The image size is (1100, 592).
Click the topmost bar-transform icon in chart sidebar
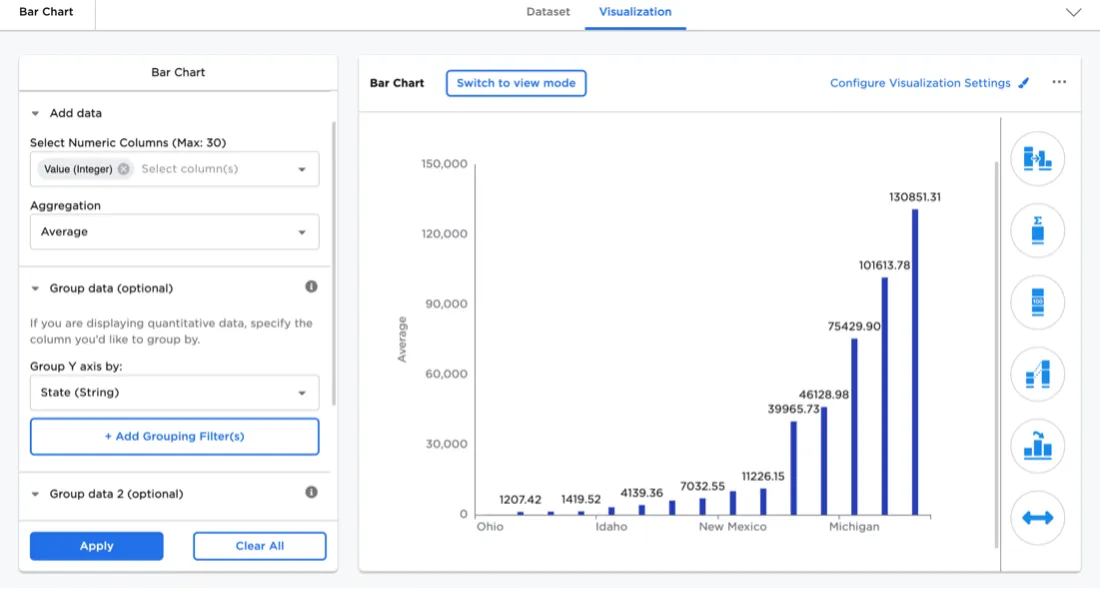pyautogui.click(x=1037, y=159)
